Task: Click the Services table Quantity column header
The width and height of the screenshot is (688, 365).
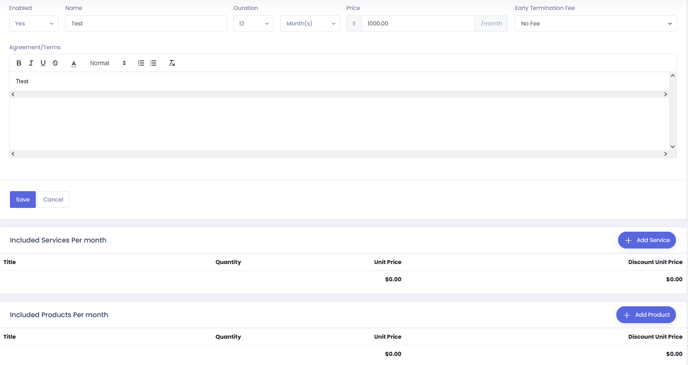Action: pyautogui.click(x=228, y=262)
